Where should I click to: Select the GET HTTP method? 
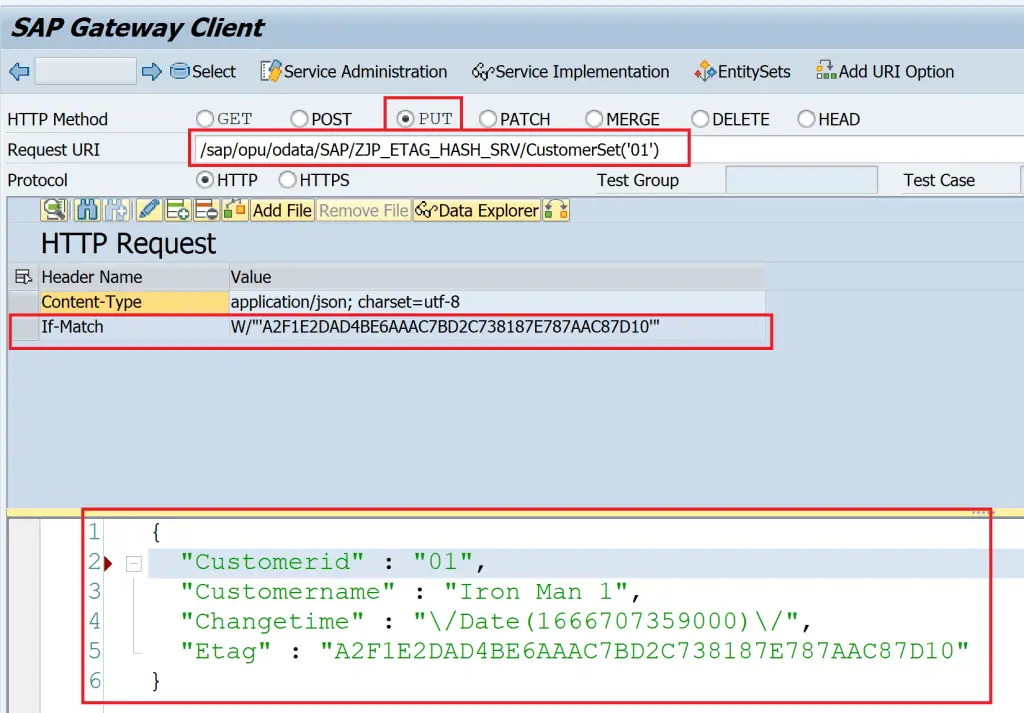205,119
